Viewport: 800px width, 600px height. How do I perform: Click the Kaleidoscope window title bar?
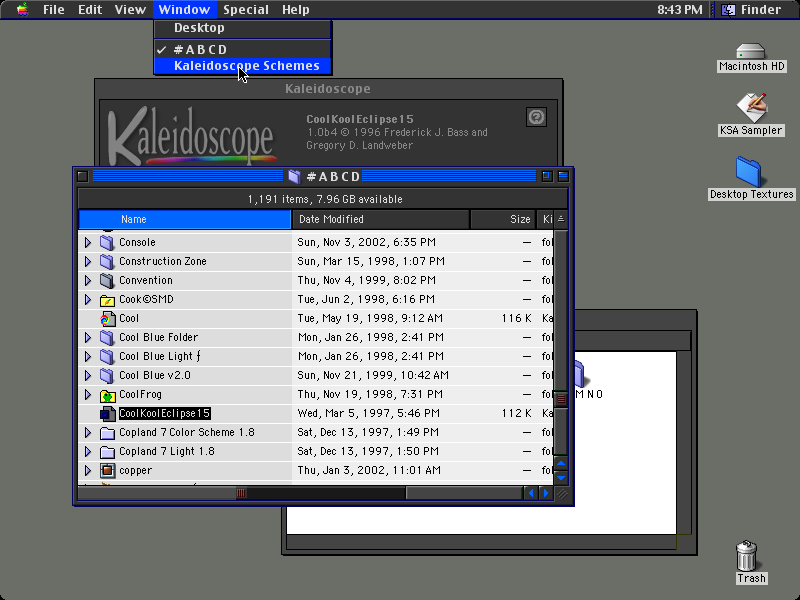[x=329, y=89]
